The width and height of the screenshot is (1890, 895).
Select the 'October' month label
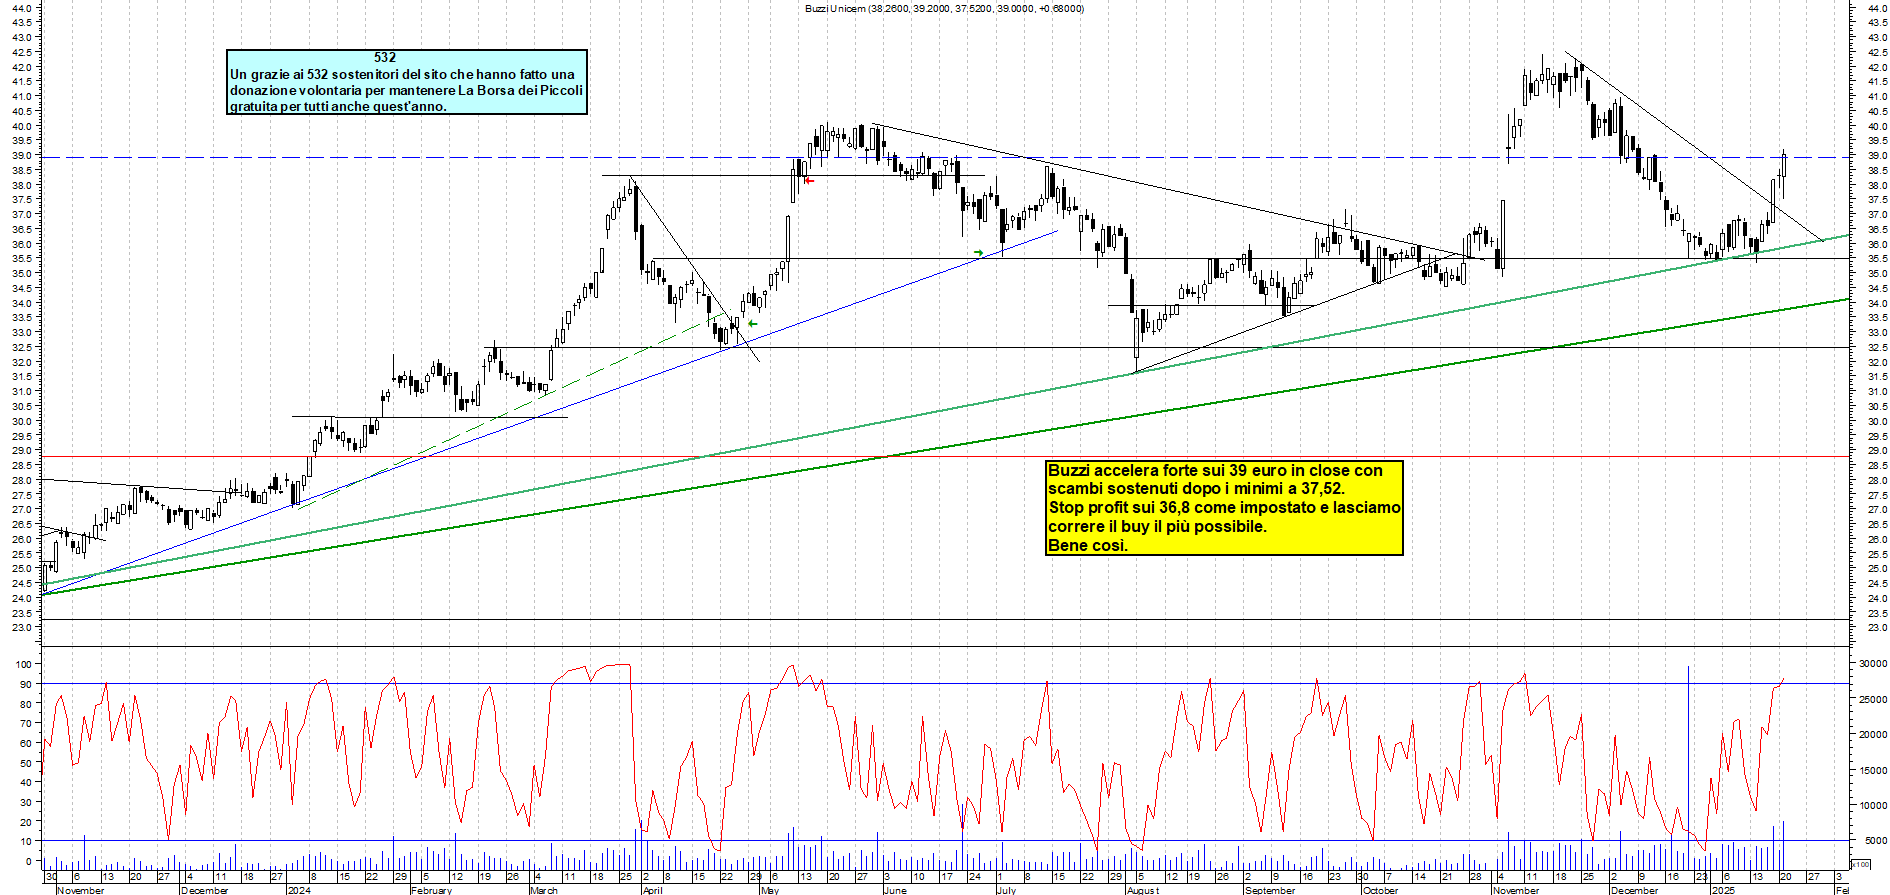(x=1381, y=890)
